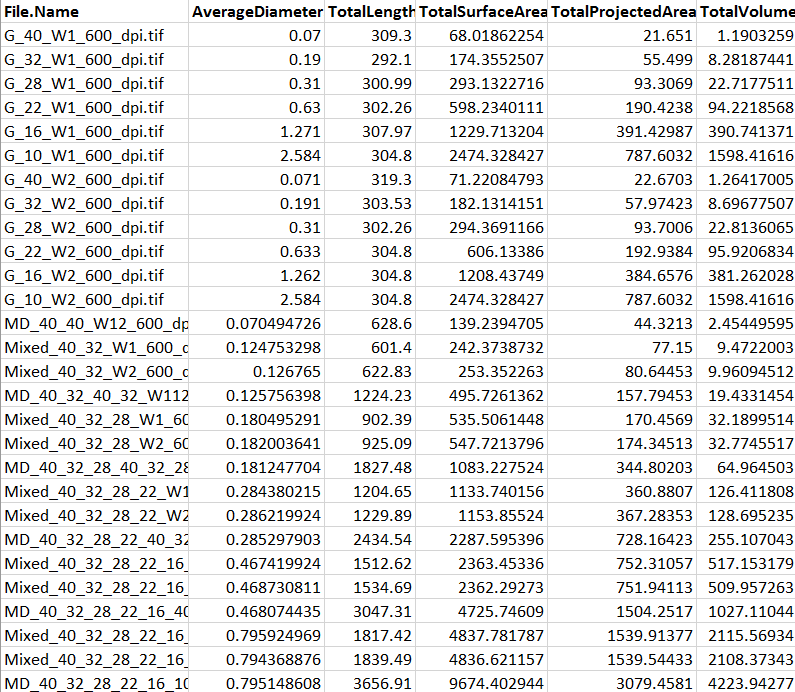The width and height of the screenshot is (795, 692).
Task: Click the cell G_10_W1_600_dpi.tif
Action: click(x=94, y=155)
